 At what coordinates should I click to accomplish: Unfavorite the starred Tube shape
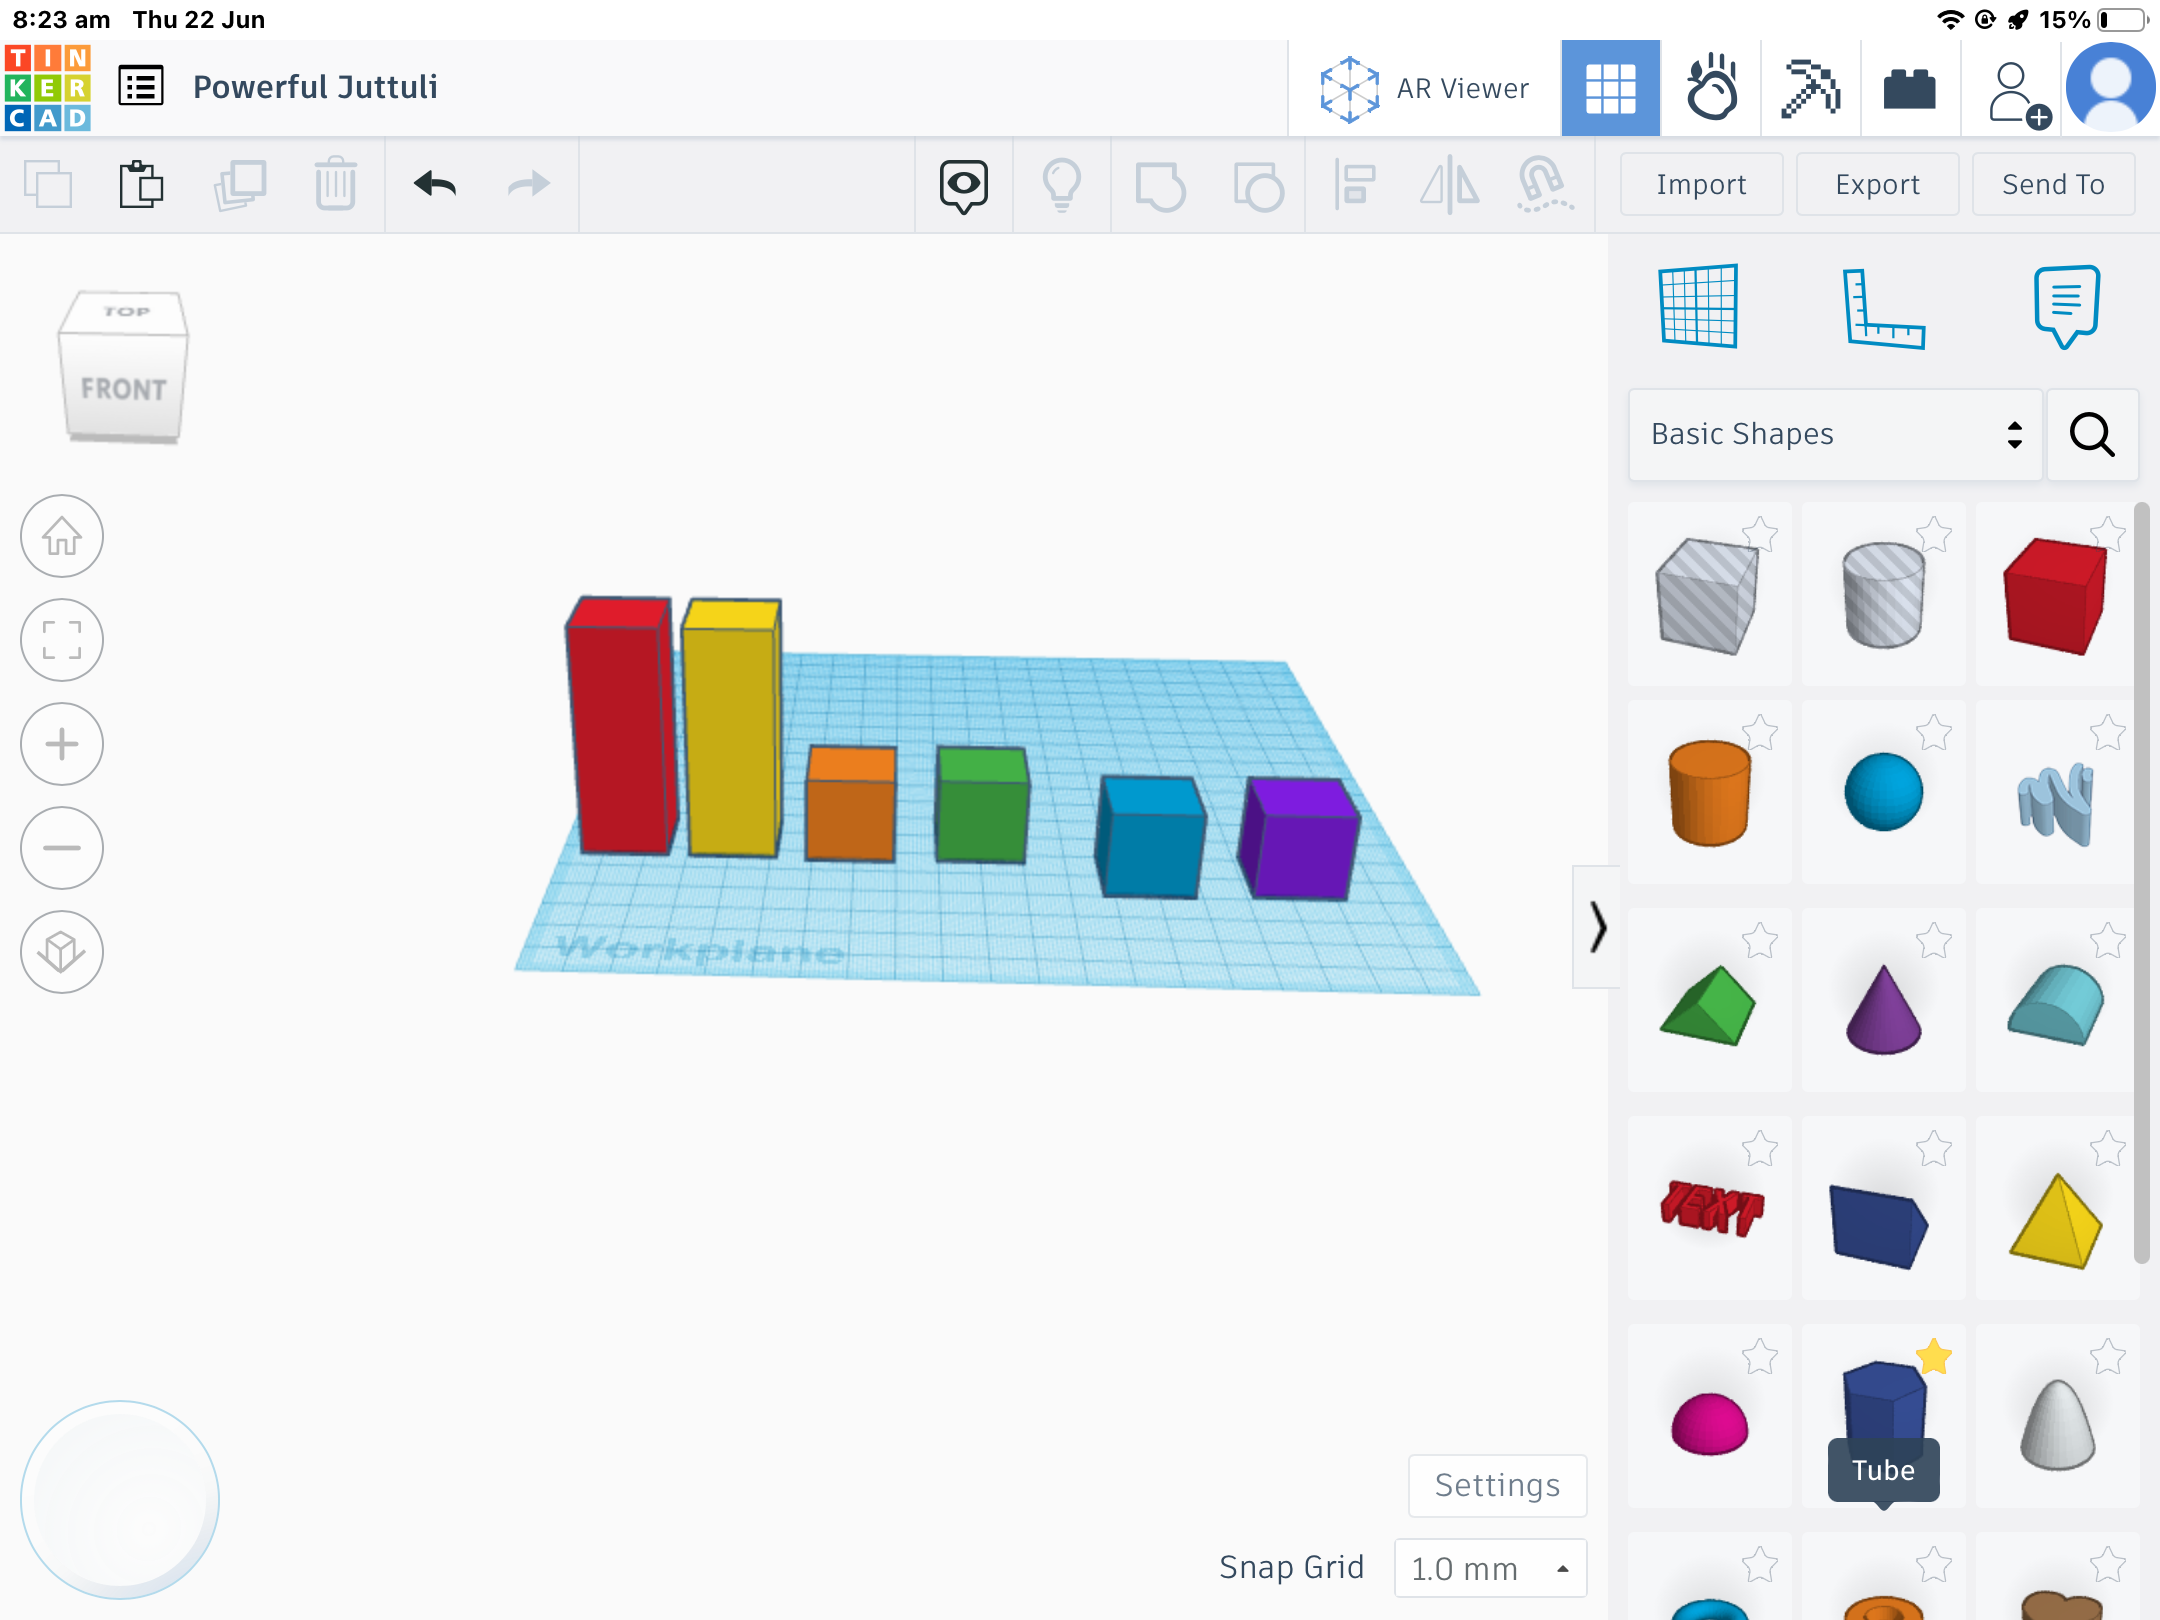pyautogui.click(x=1934, y=1357)
